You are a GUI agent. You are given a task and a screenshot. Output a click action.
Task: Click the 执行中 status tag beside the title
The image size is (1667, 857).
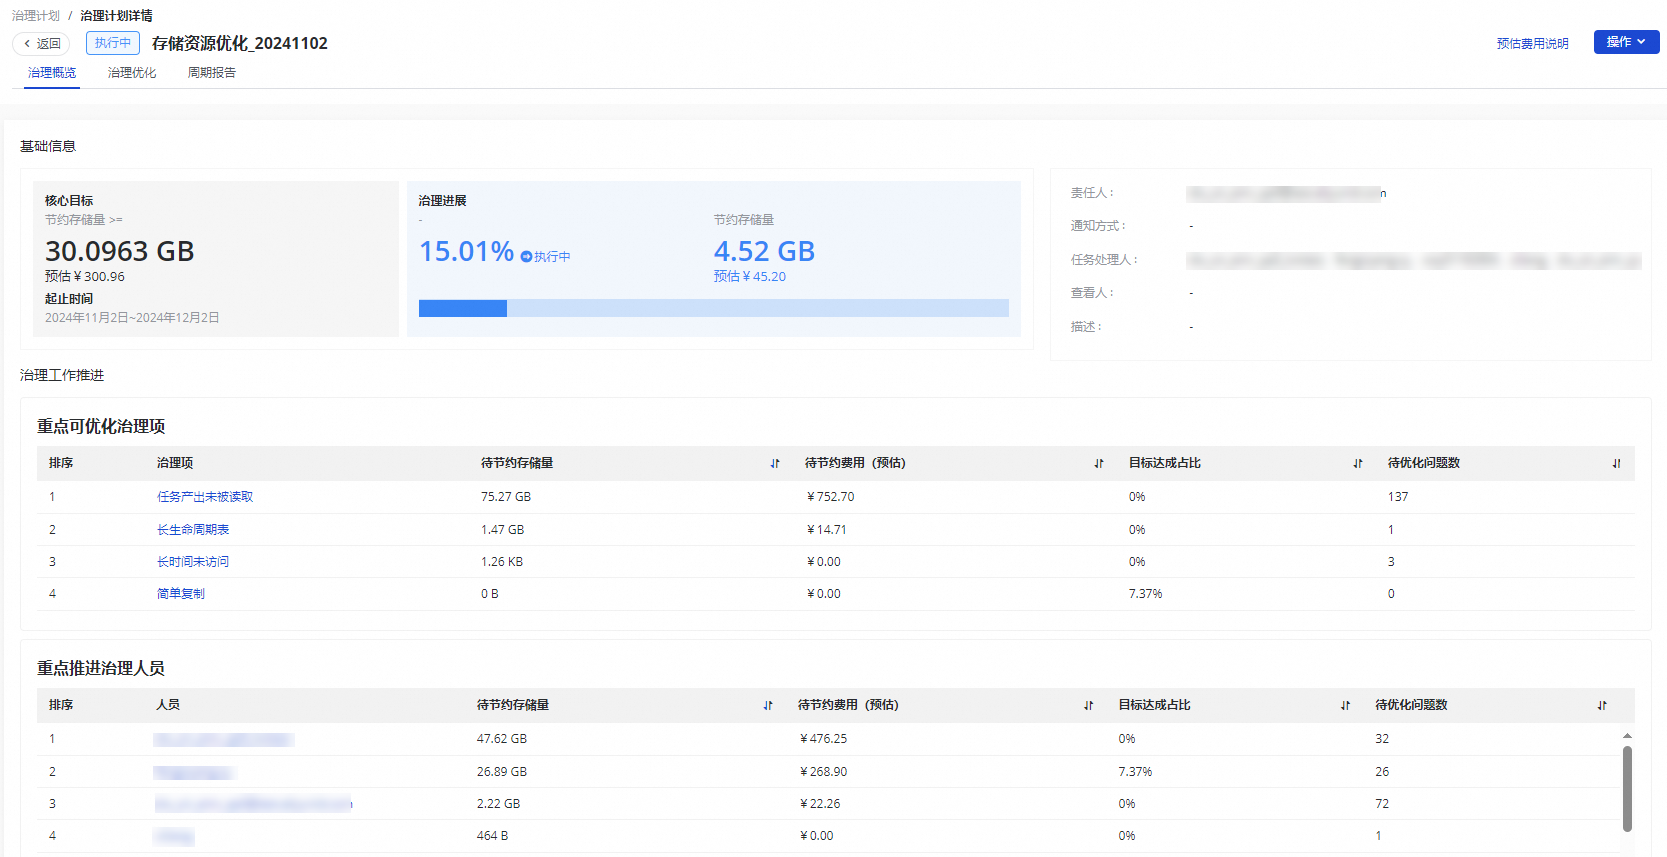pos(113,43)
